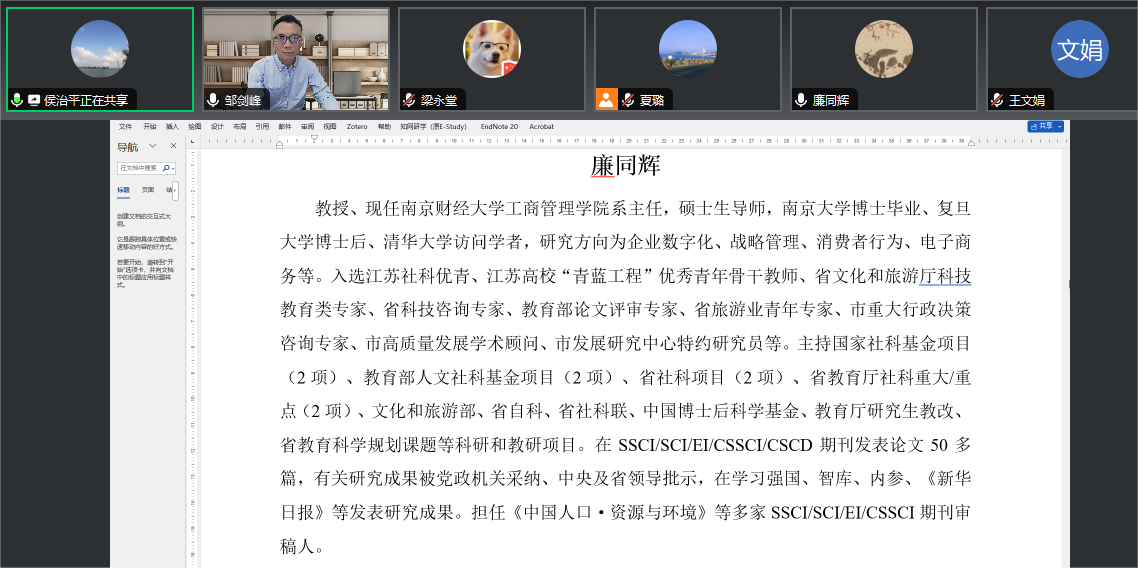
Task: Close the 导航 navigation pane
Action: (x=173, y=146)
